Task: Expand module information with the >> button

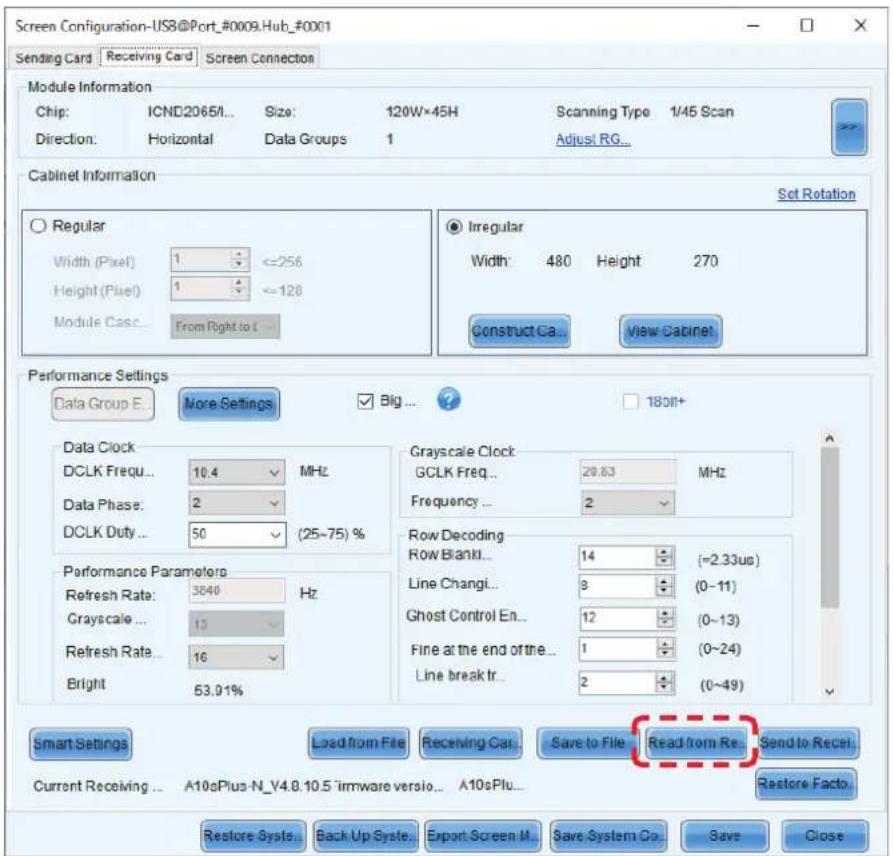Action: click(x=849, y=127)
